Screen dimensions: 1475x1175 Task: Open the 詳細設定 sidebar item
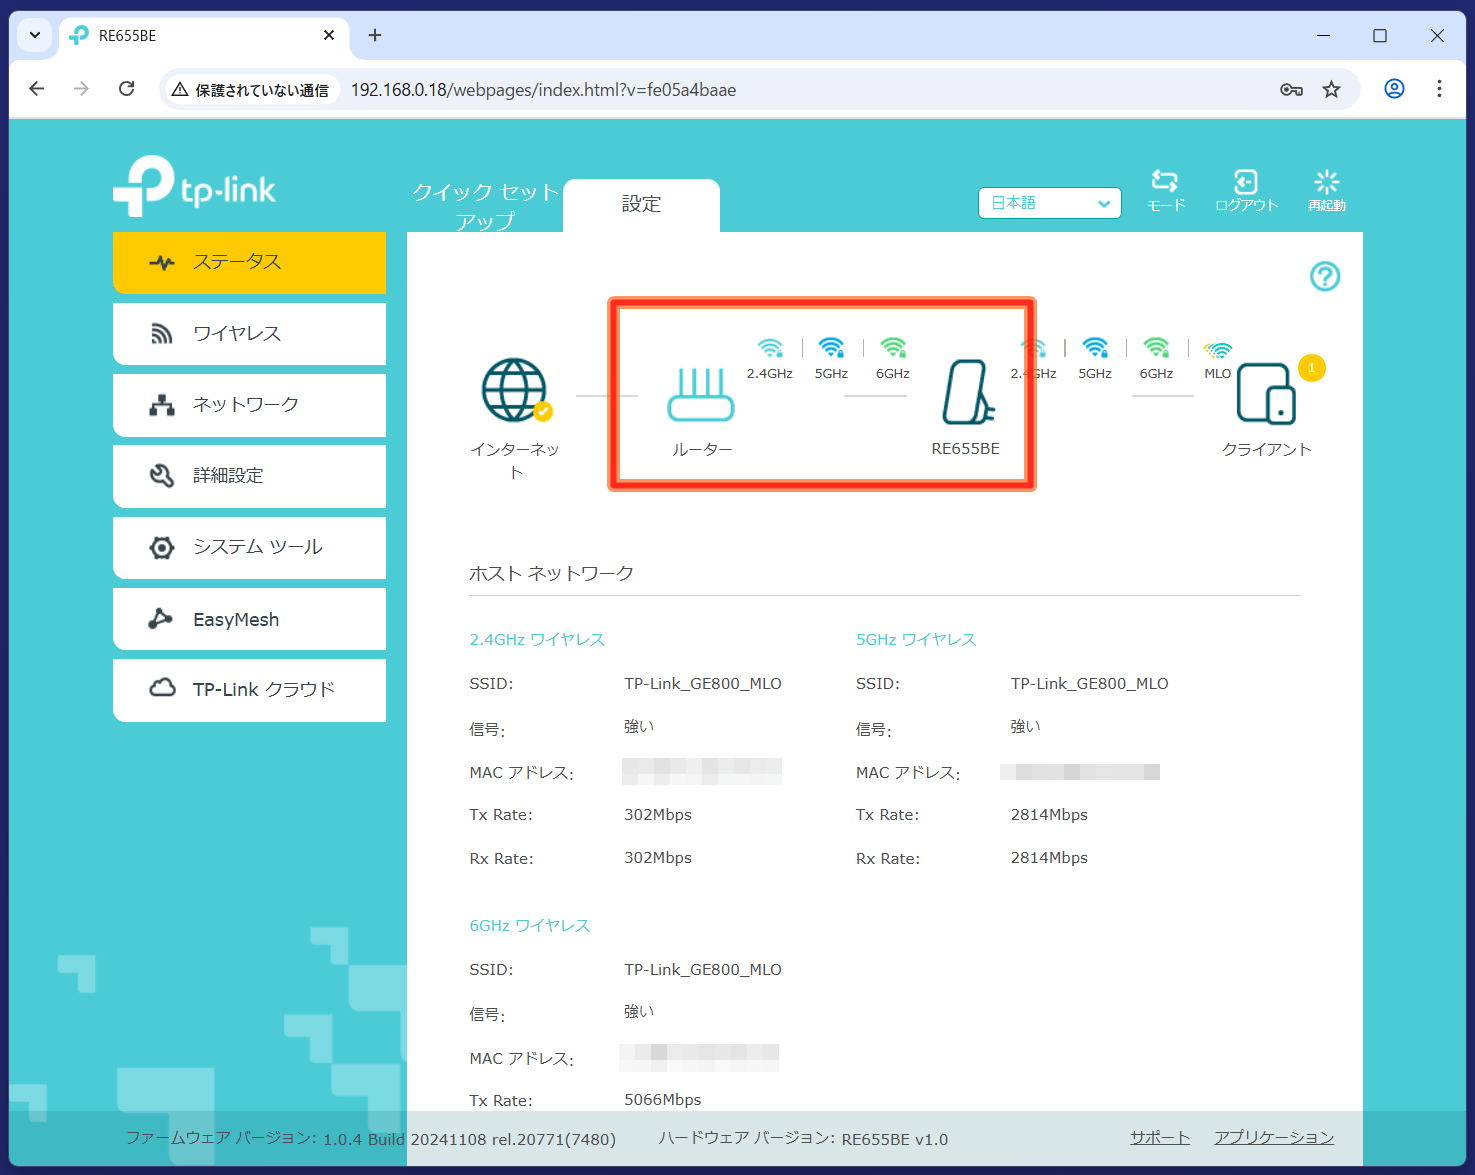tap(249, 476)
